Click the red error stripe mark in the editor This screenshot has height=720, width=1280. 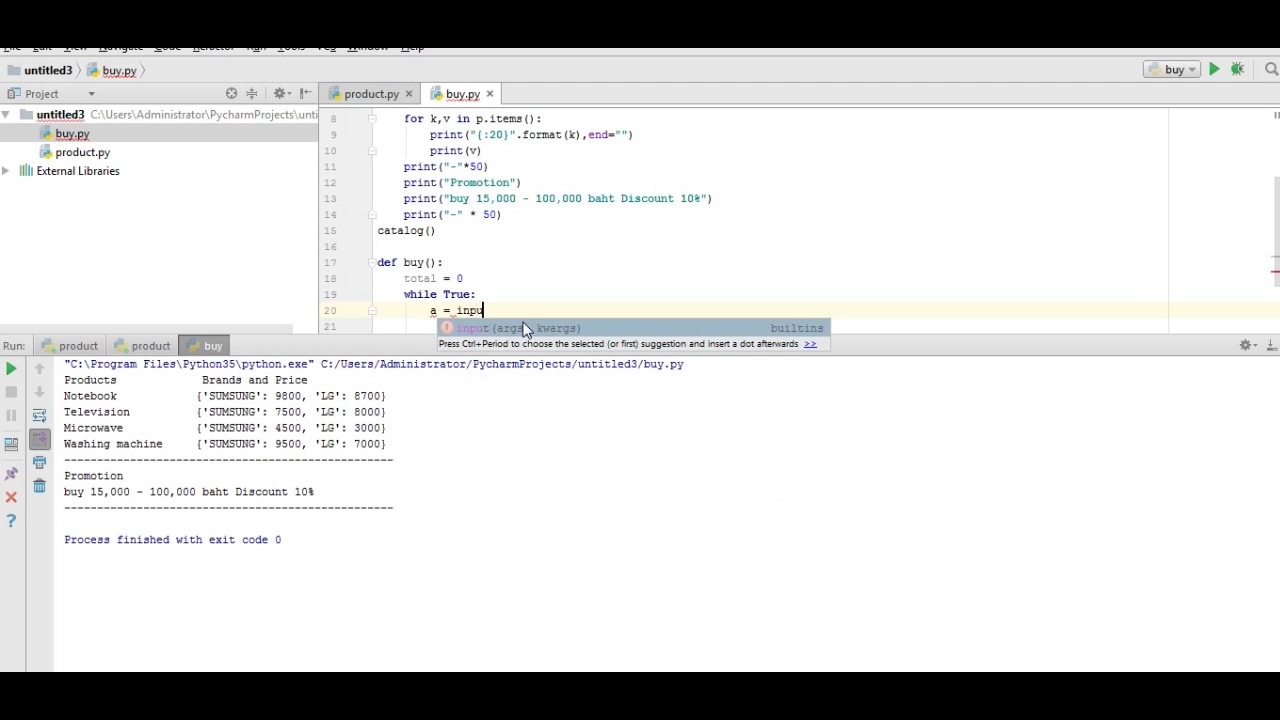pyautogui.click(x=1275, y=271)
